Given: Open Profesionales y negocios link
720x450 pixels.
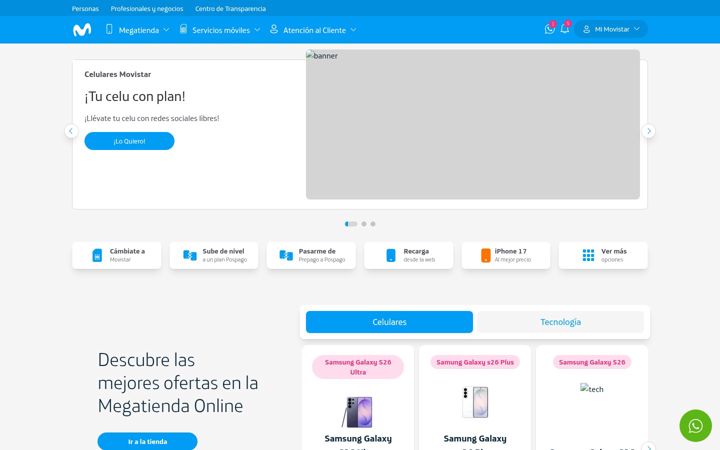Looking at the screenshot, I should click(x=147, y=9).
